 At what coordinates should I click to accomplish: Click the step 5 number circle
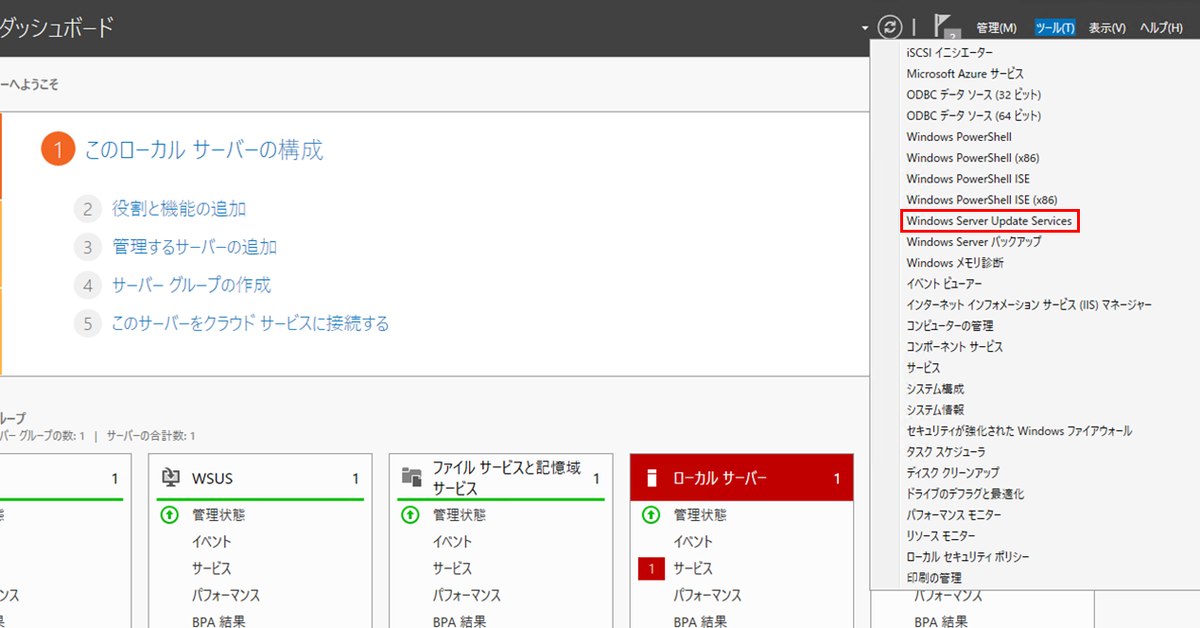pyautogui.click(x=88, y=323)
